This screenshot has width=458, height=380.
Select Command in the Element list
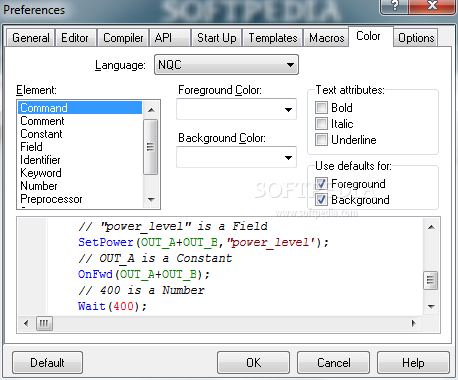click(x=80, y=108)
